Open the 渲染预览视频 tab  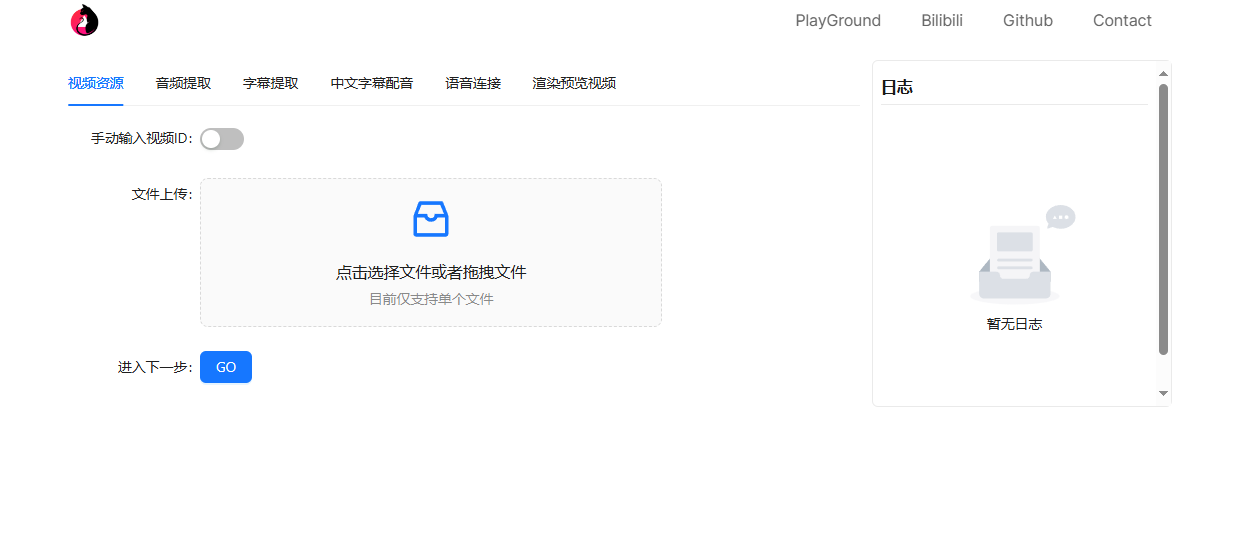point(574,83)
